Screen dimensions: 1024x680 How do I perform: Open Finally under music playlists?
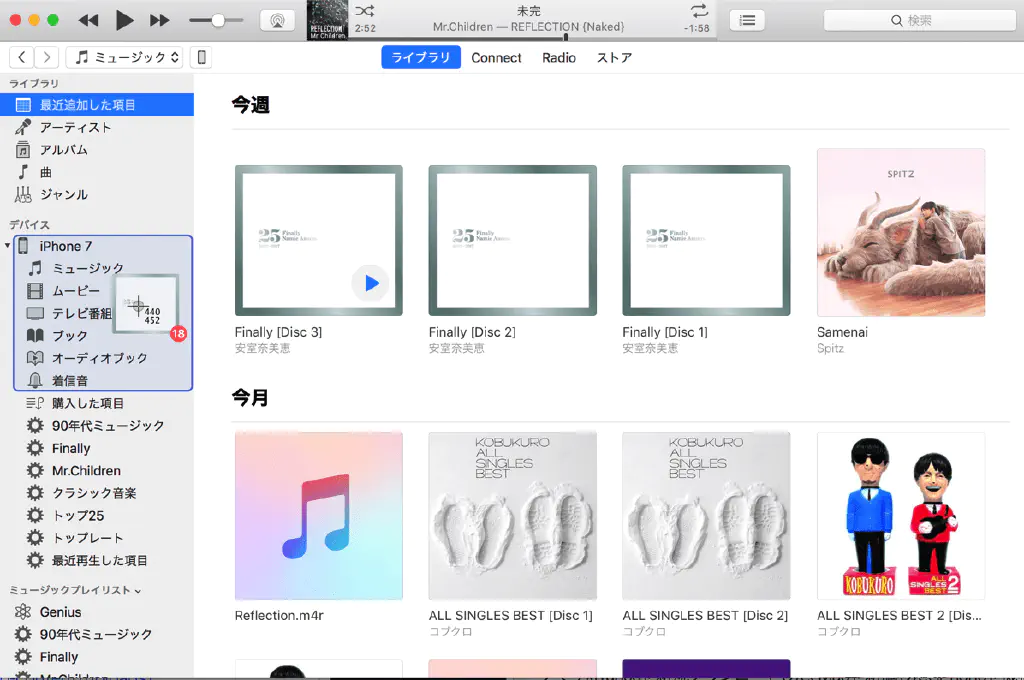pyautogui.click(x=97, y=656)
